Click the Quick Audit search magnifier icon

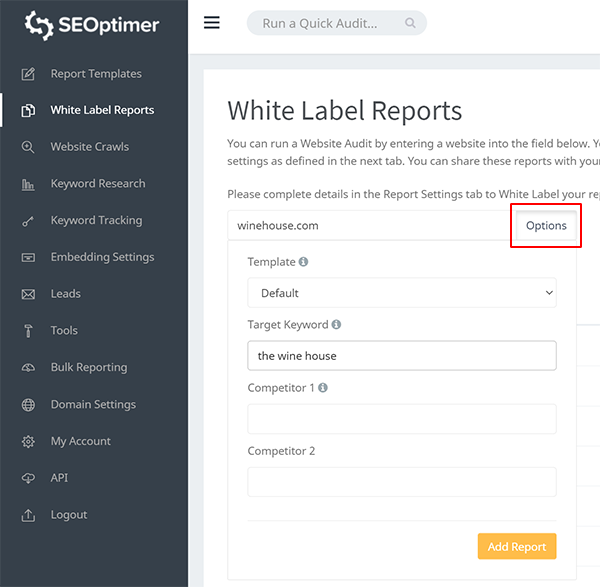(x=410, y=23)
